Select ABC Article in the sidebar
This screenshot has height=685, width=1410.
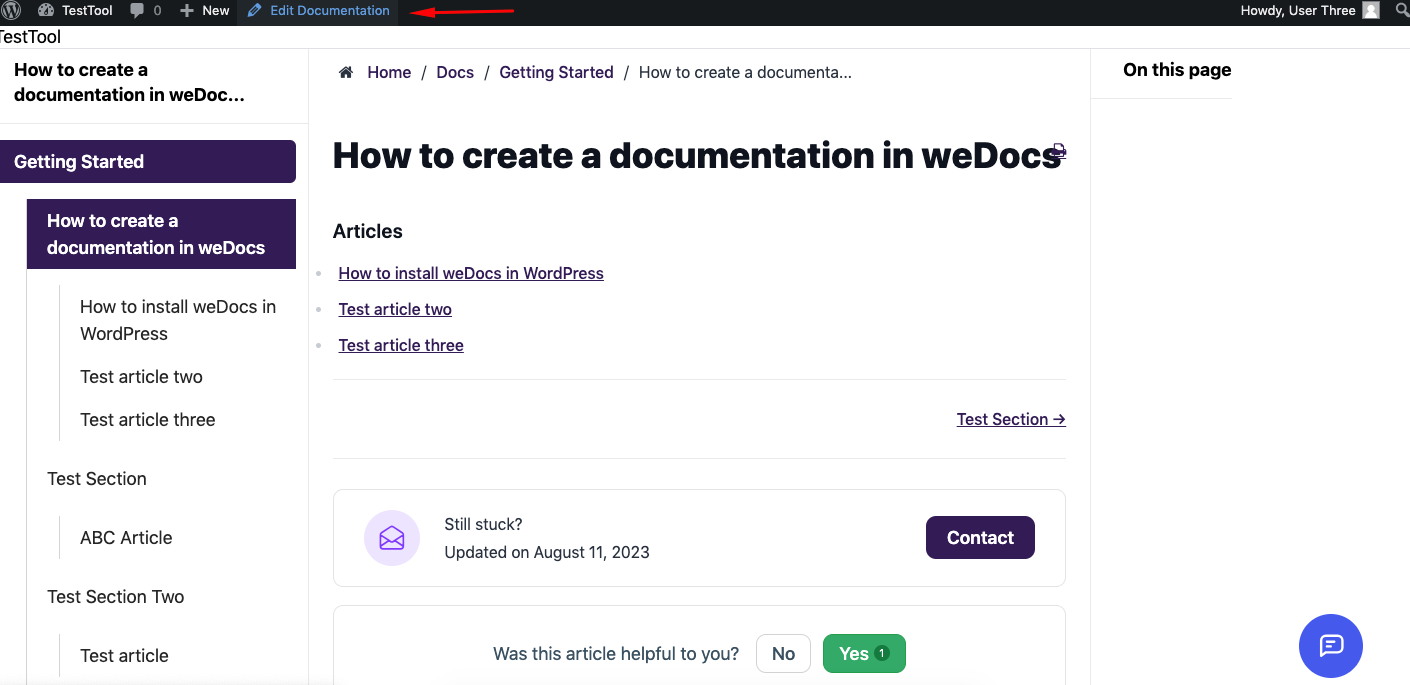126,538
